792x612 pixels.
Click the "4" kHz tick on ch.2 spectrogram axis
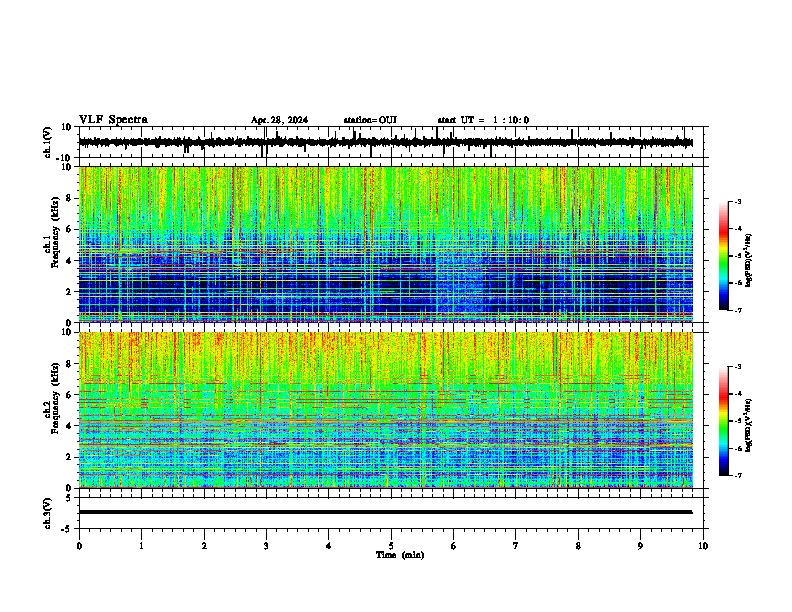pos(70,426)
